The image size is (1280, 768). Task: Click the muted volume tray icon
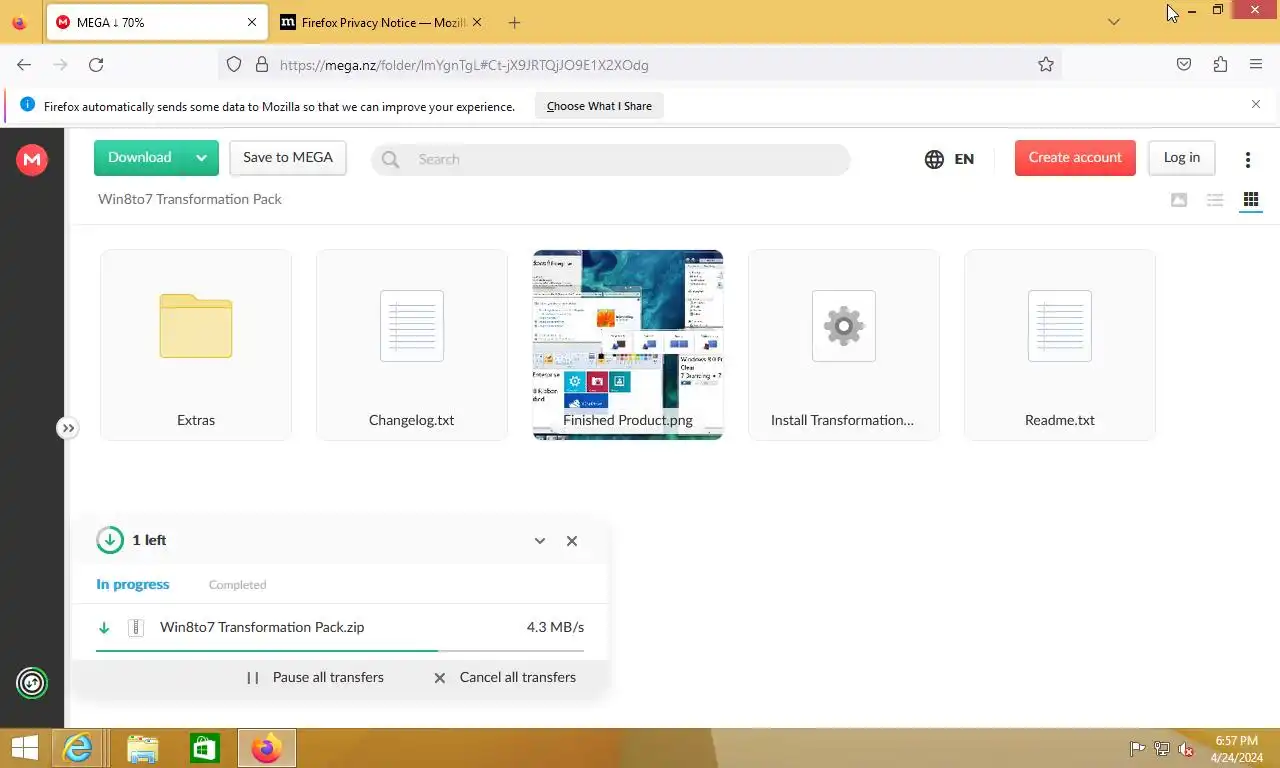tap(1186, 749)
